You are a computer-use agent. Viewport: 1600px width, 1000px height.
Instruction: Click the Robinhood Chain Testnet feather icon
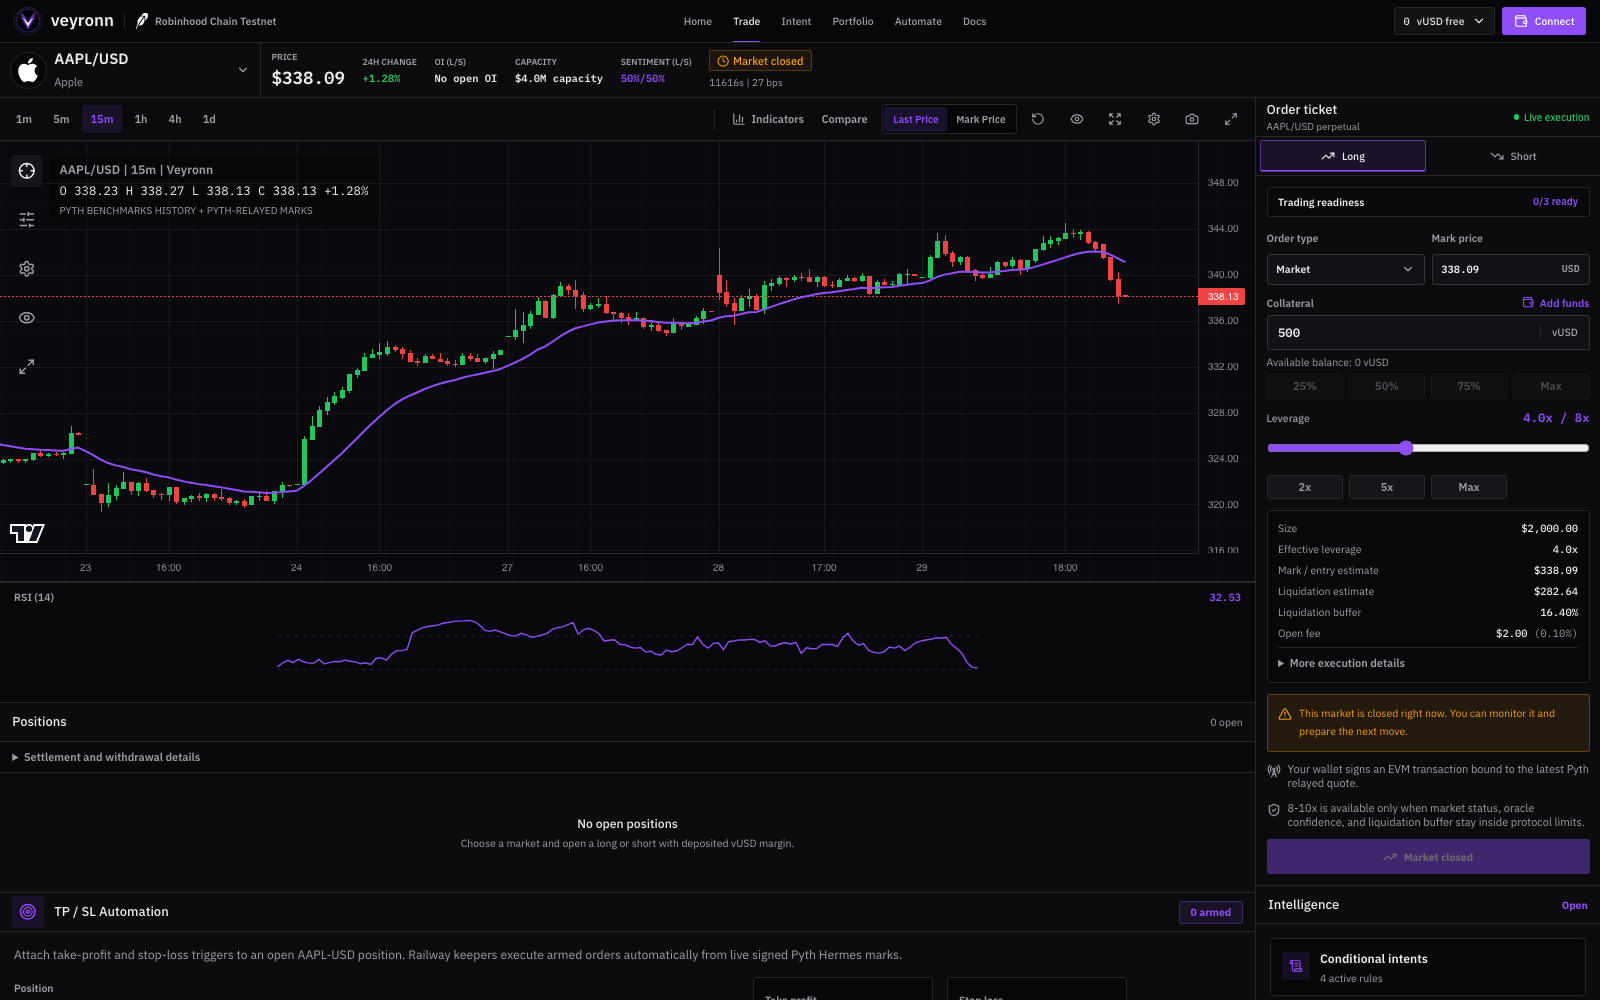[142, 21]
